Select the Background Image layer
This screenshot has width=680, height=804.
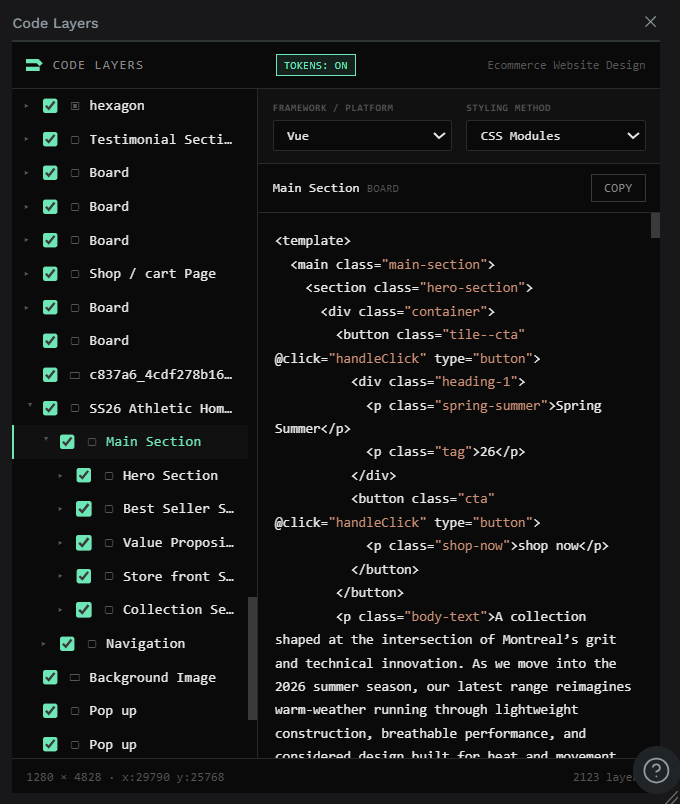pyautogui.click(x=152, y=677)
